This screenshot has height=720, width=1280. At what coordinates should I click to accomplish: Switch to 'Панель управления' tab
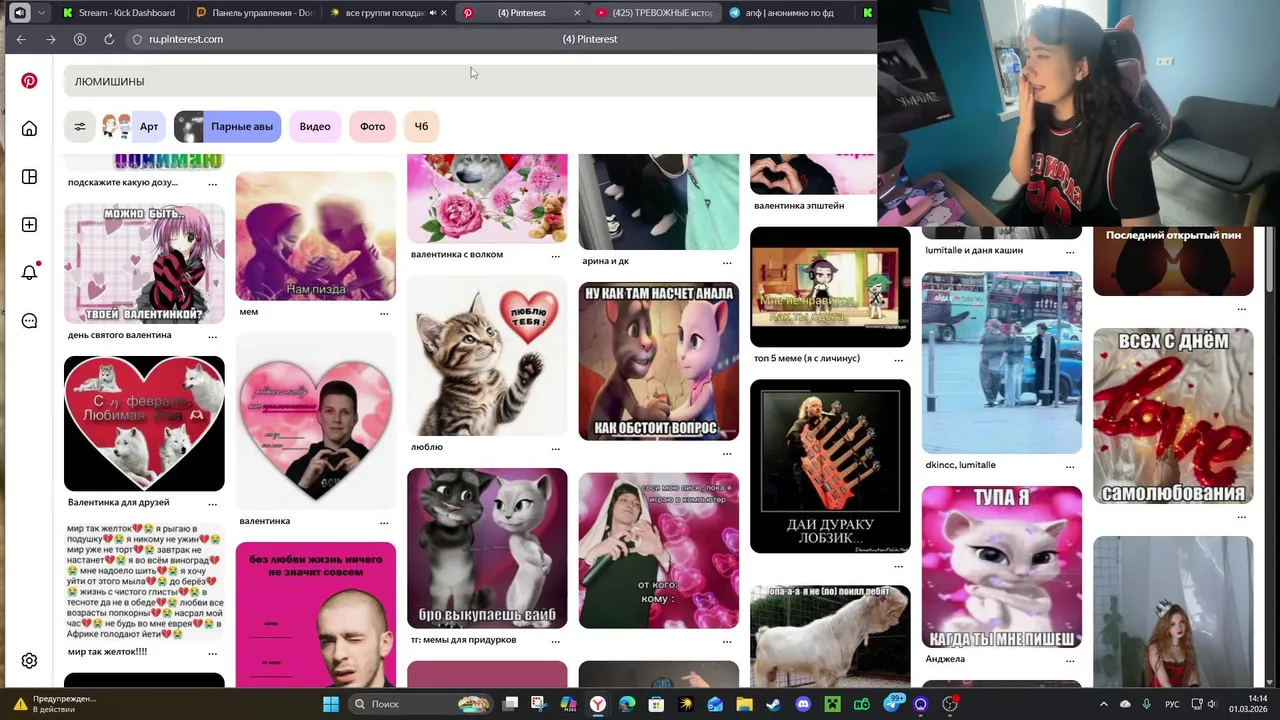click(x=256, y=13)
